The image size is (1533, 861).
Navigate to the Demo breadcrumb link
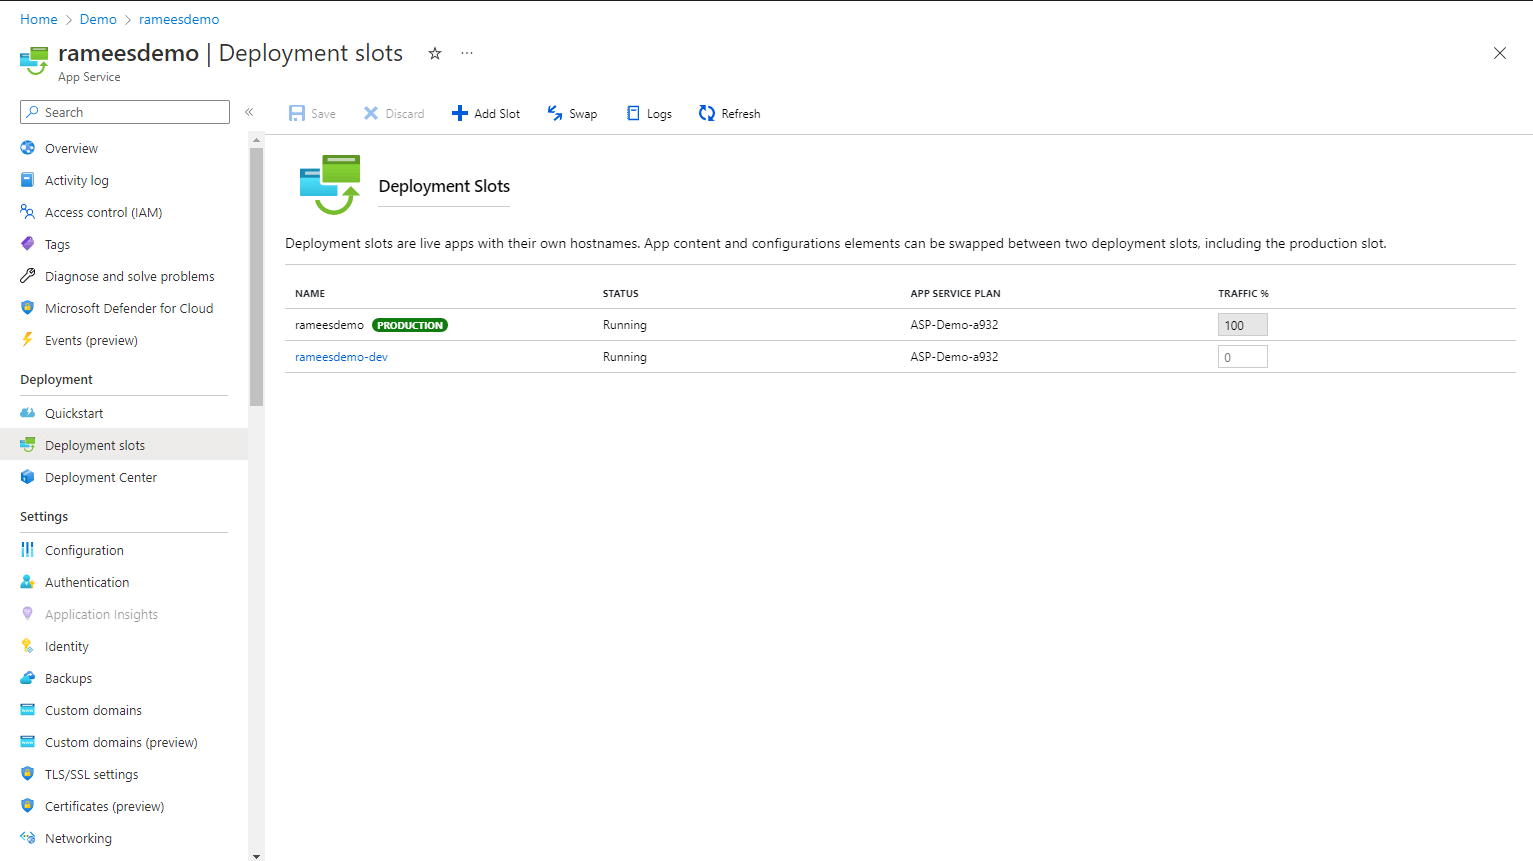(98, 19)
